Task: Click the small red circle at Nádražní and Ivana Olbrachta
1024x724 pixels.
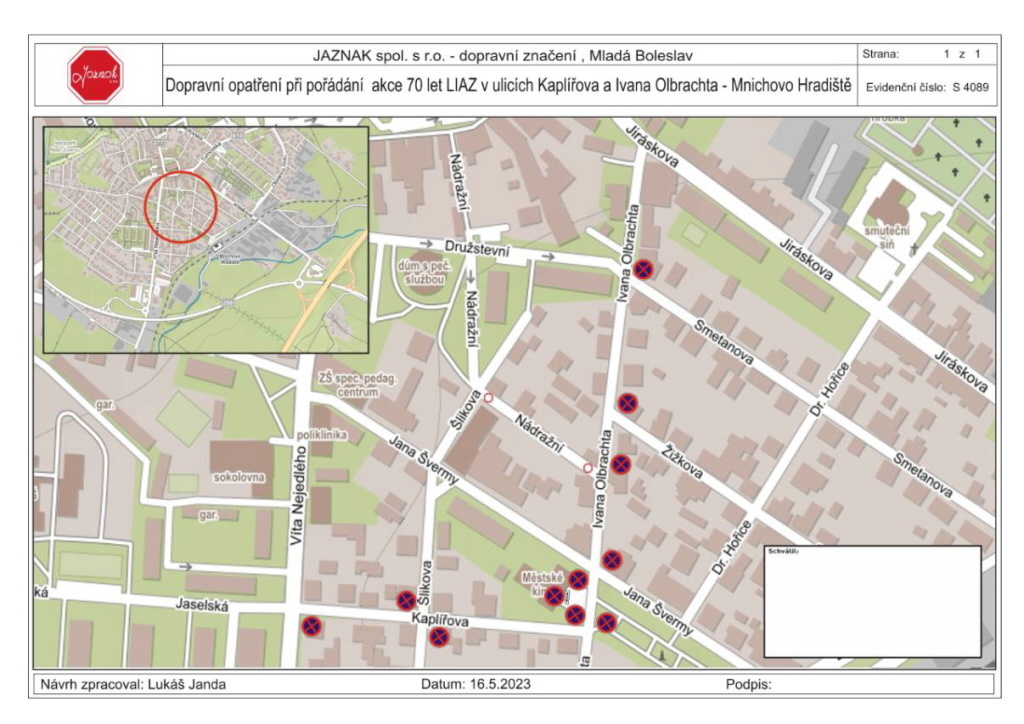Action: 588,467
